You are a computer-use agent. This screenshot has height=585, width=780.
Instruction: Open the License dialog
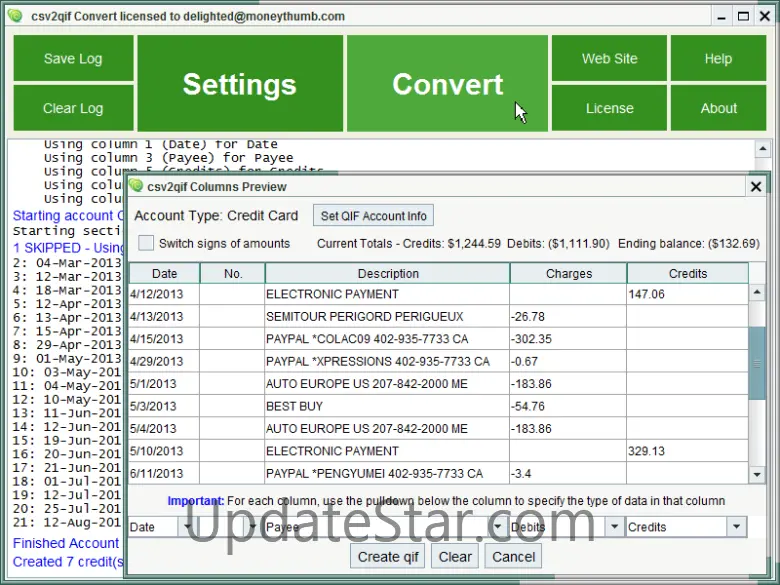coord(609,108)
